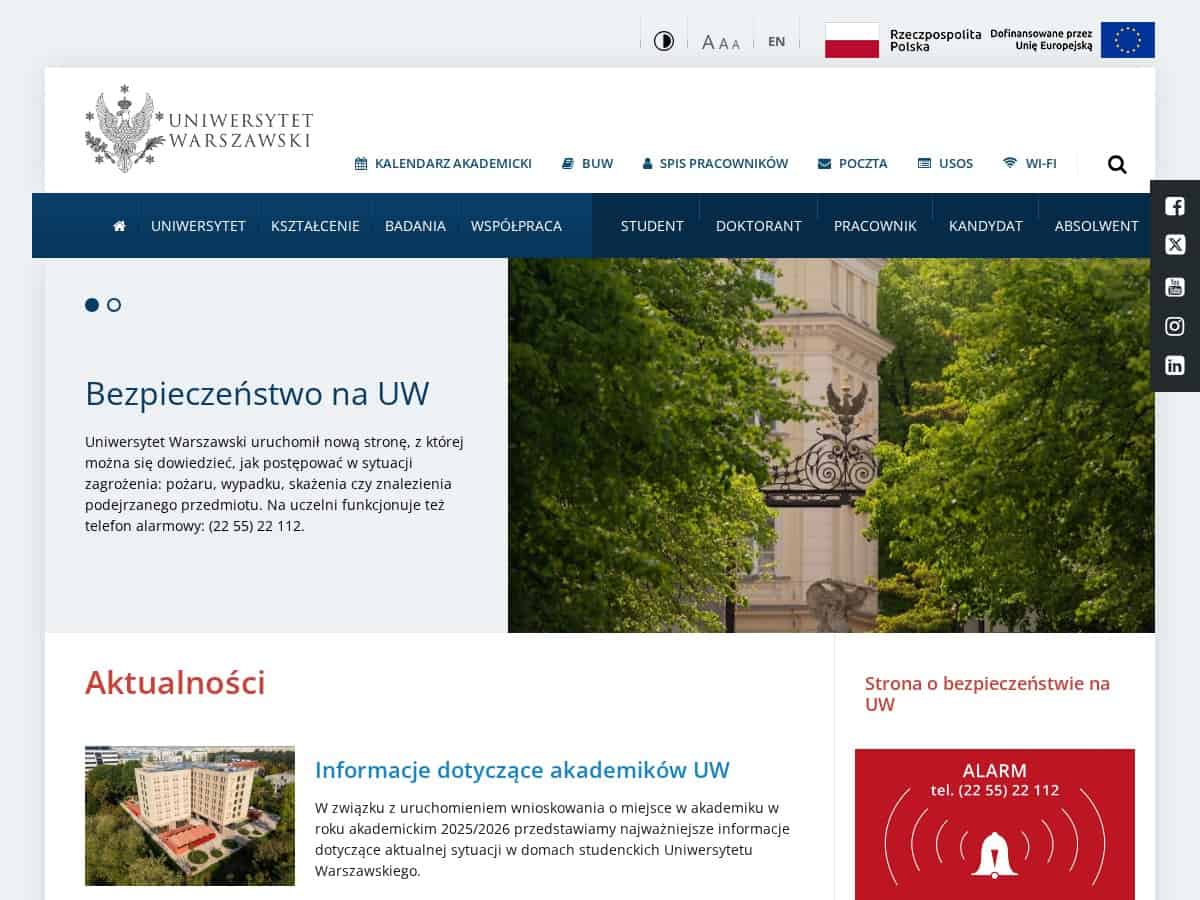Open Wi-Fi information link
The width and height of the screenshot is (1200, 900).
1030,163
